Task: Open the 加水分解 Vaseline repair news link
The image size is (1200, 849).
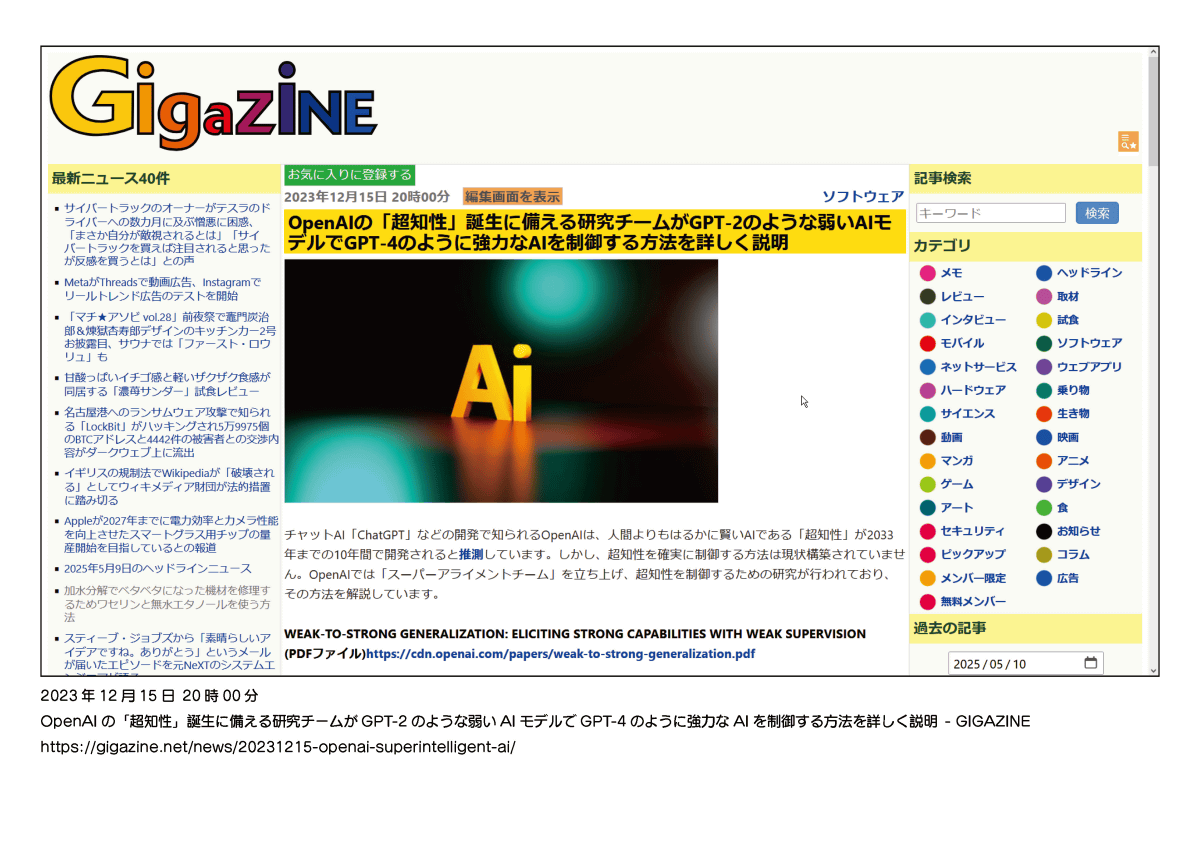Action: point(167,604)
